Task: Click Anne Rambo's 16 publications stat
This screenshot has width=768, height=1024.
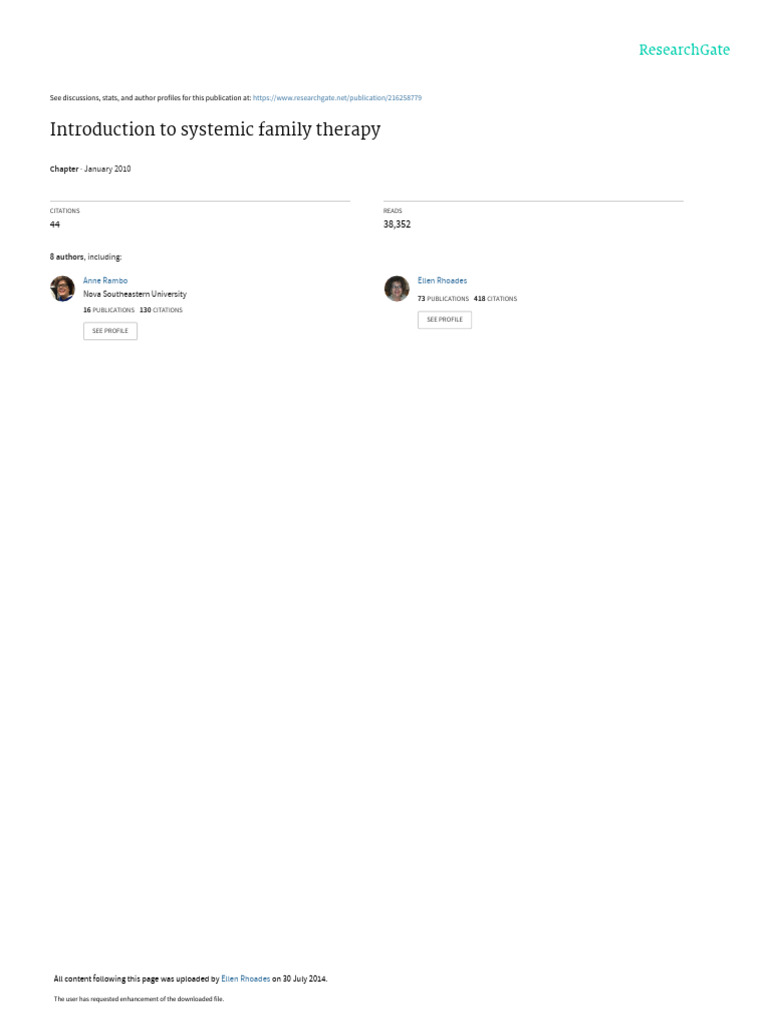Action: pos(108,310)
